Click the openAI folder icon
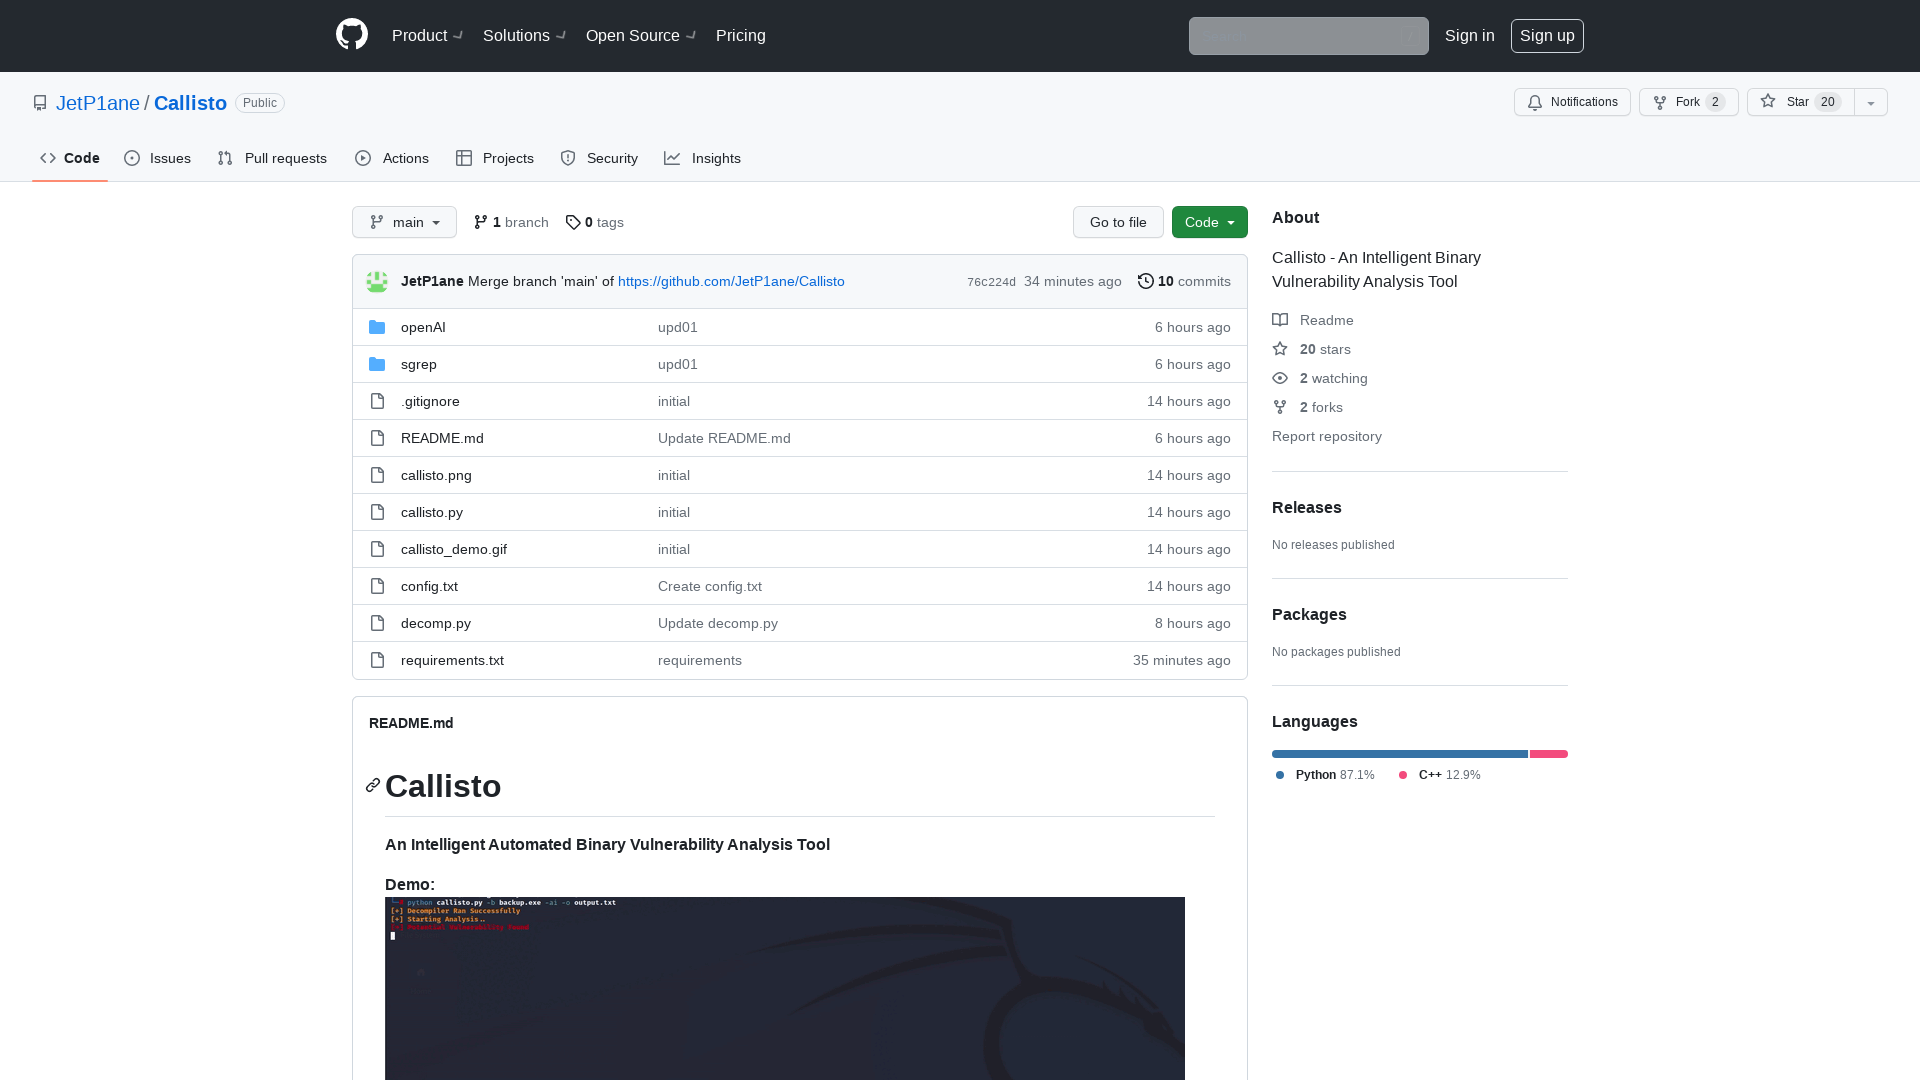Viewport: 1920px width, 1080px height. click(x=377, y=327)
